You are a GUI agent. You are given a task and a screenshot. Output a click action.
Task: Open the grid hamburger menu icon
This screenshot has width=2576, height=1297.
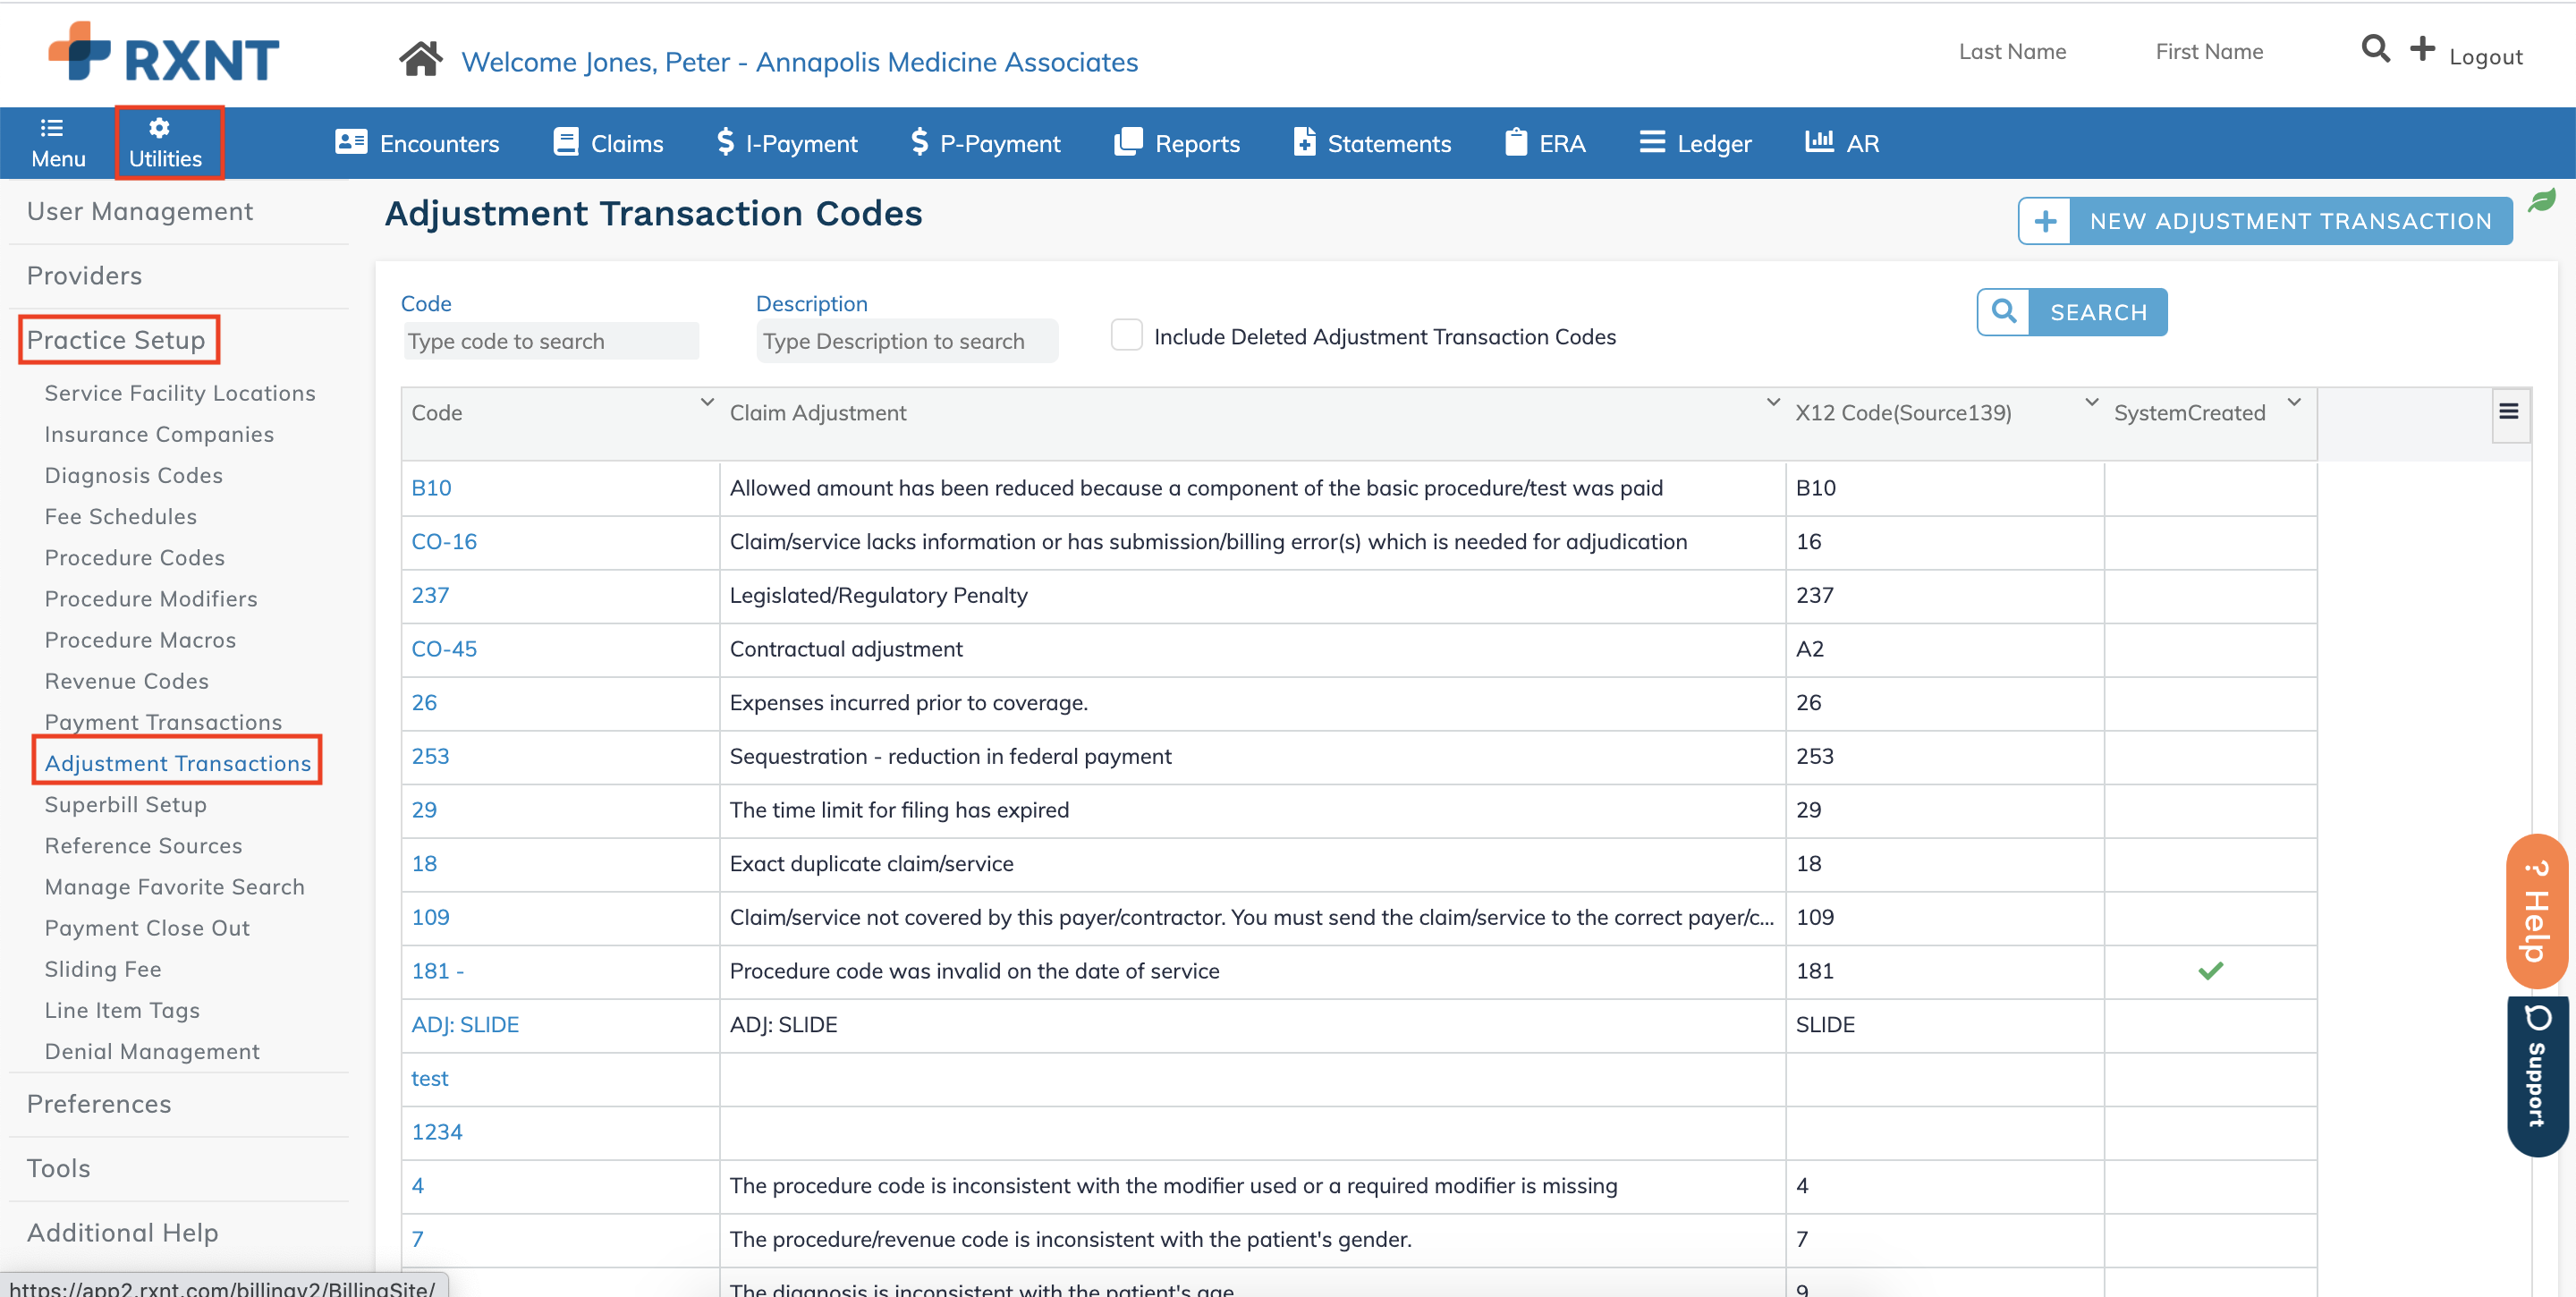point(2508,411)
